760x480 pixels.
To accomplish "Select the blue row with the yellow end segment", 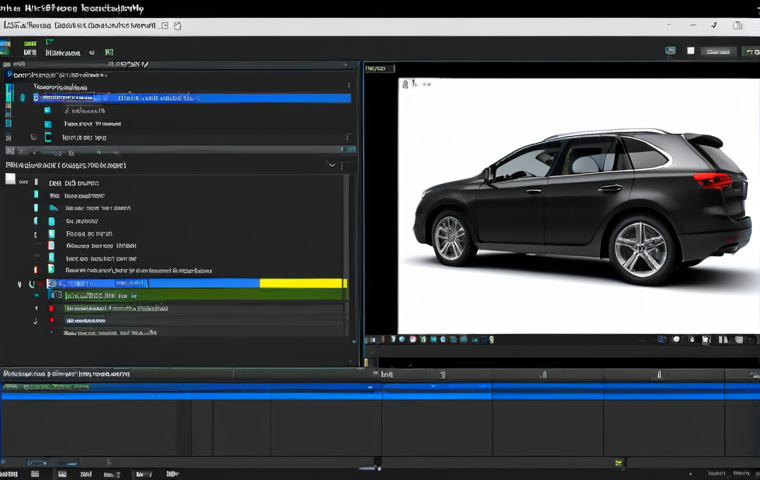I will pos(197,283).
